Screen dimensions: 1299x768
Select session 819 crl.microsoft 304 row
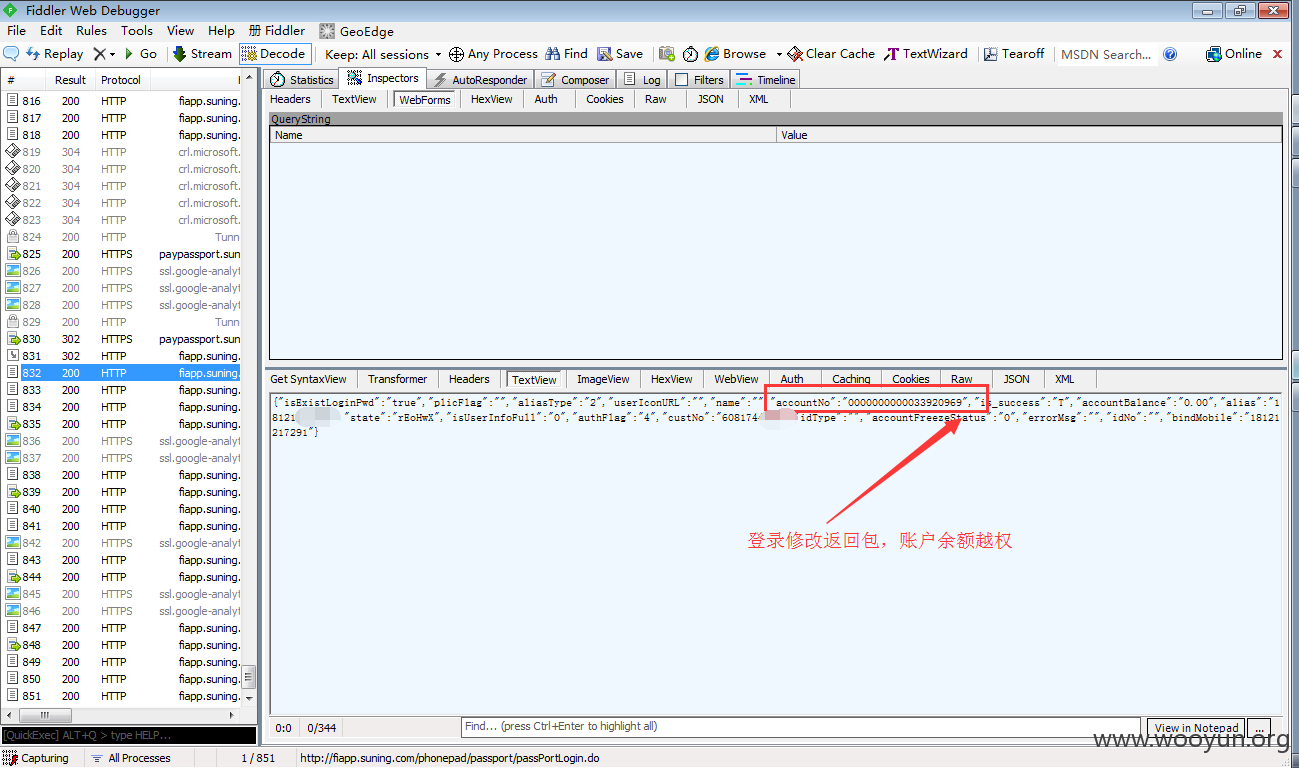[x=121, y=152]
